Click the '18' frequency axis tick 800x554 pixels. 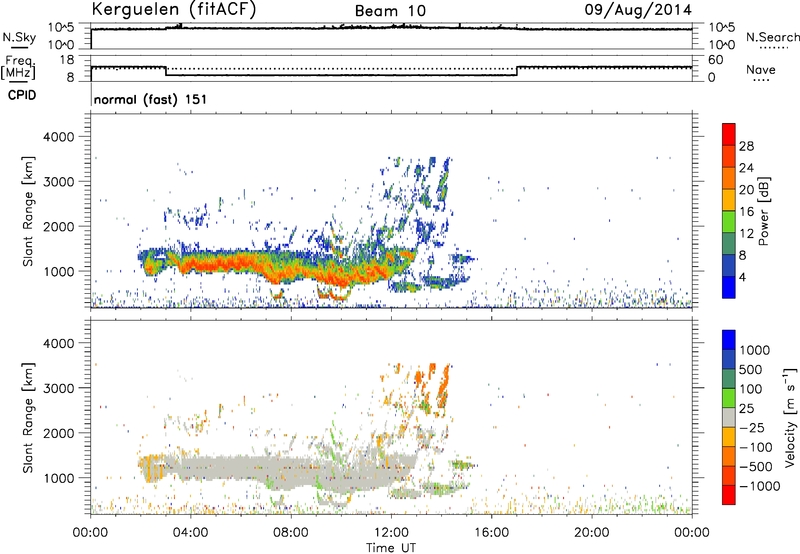67,60
